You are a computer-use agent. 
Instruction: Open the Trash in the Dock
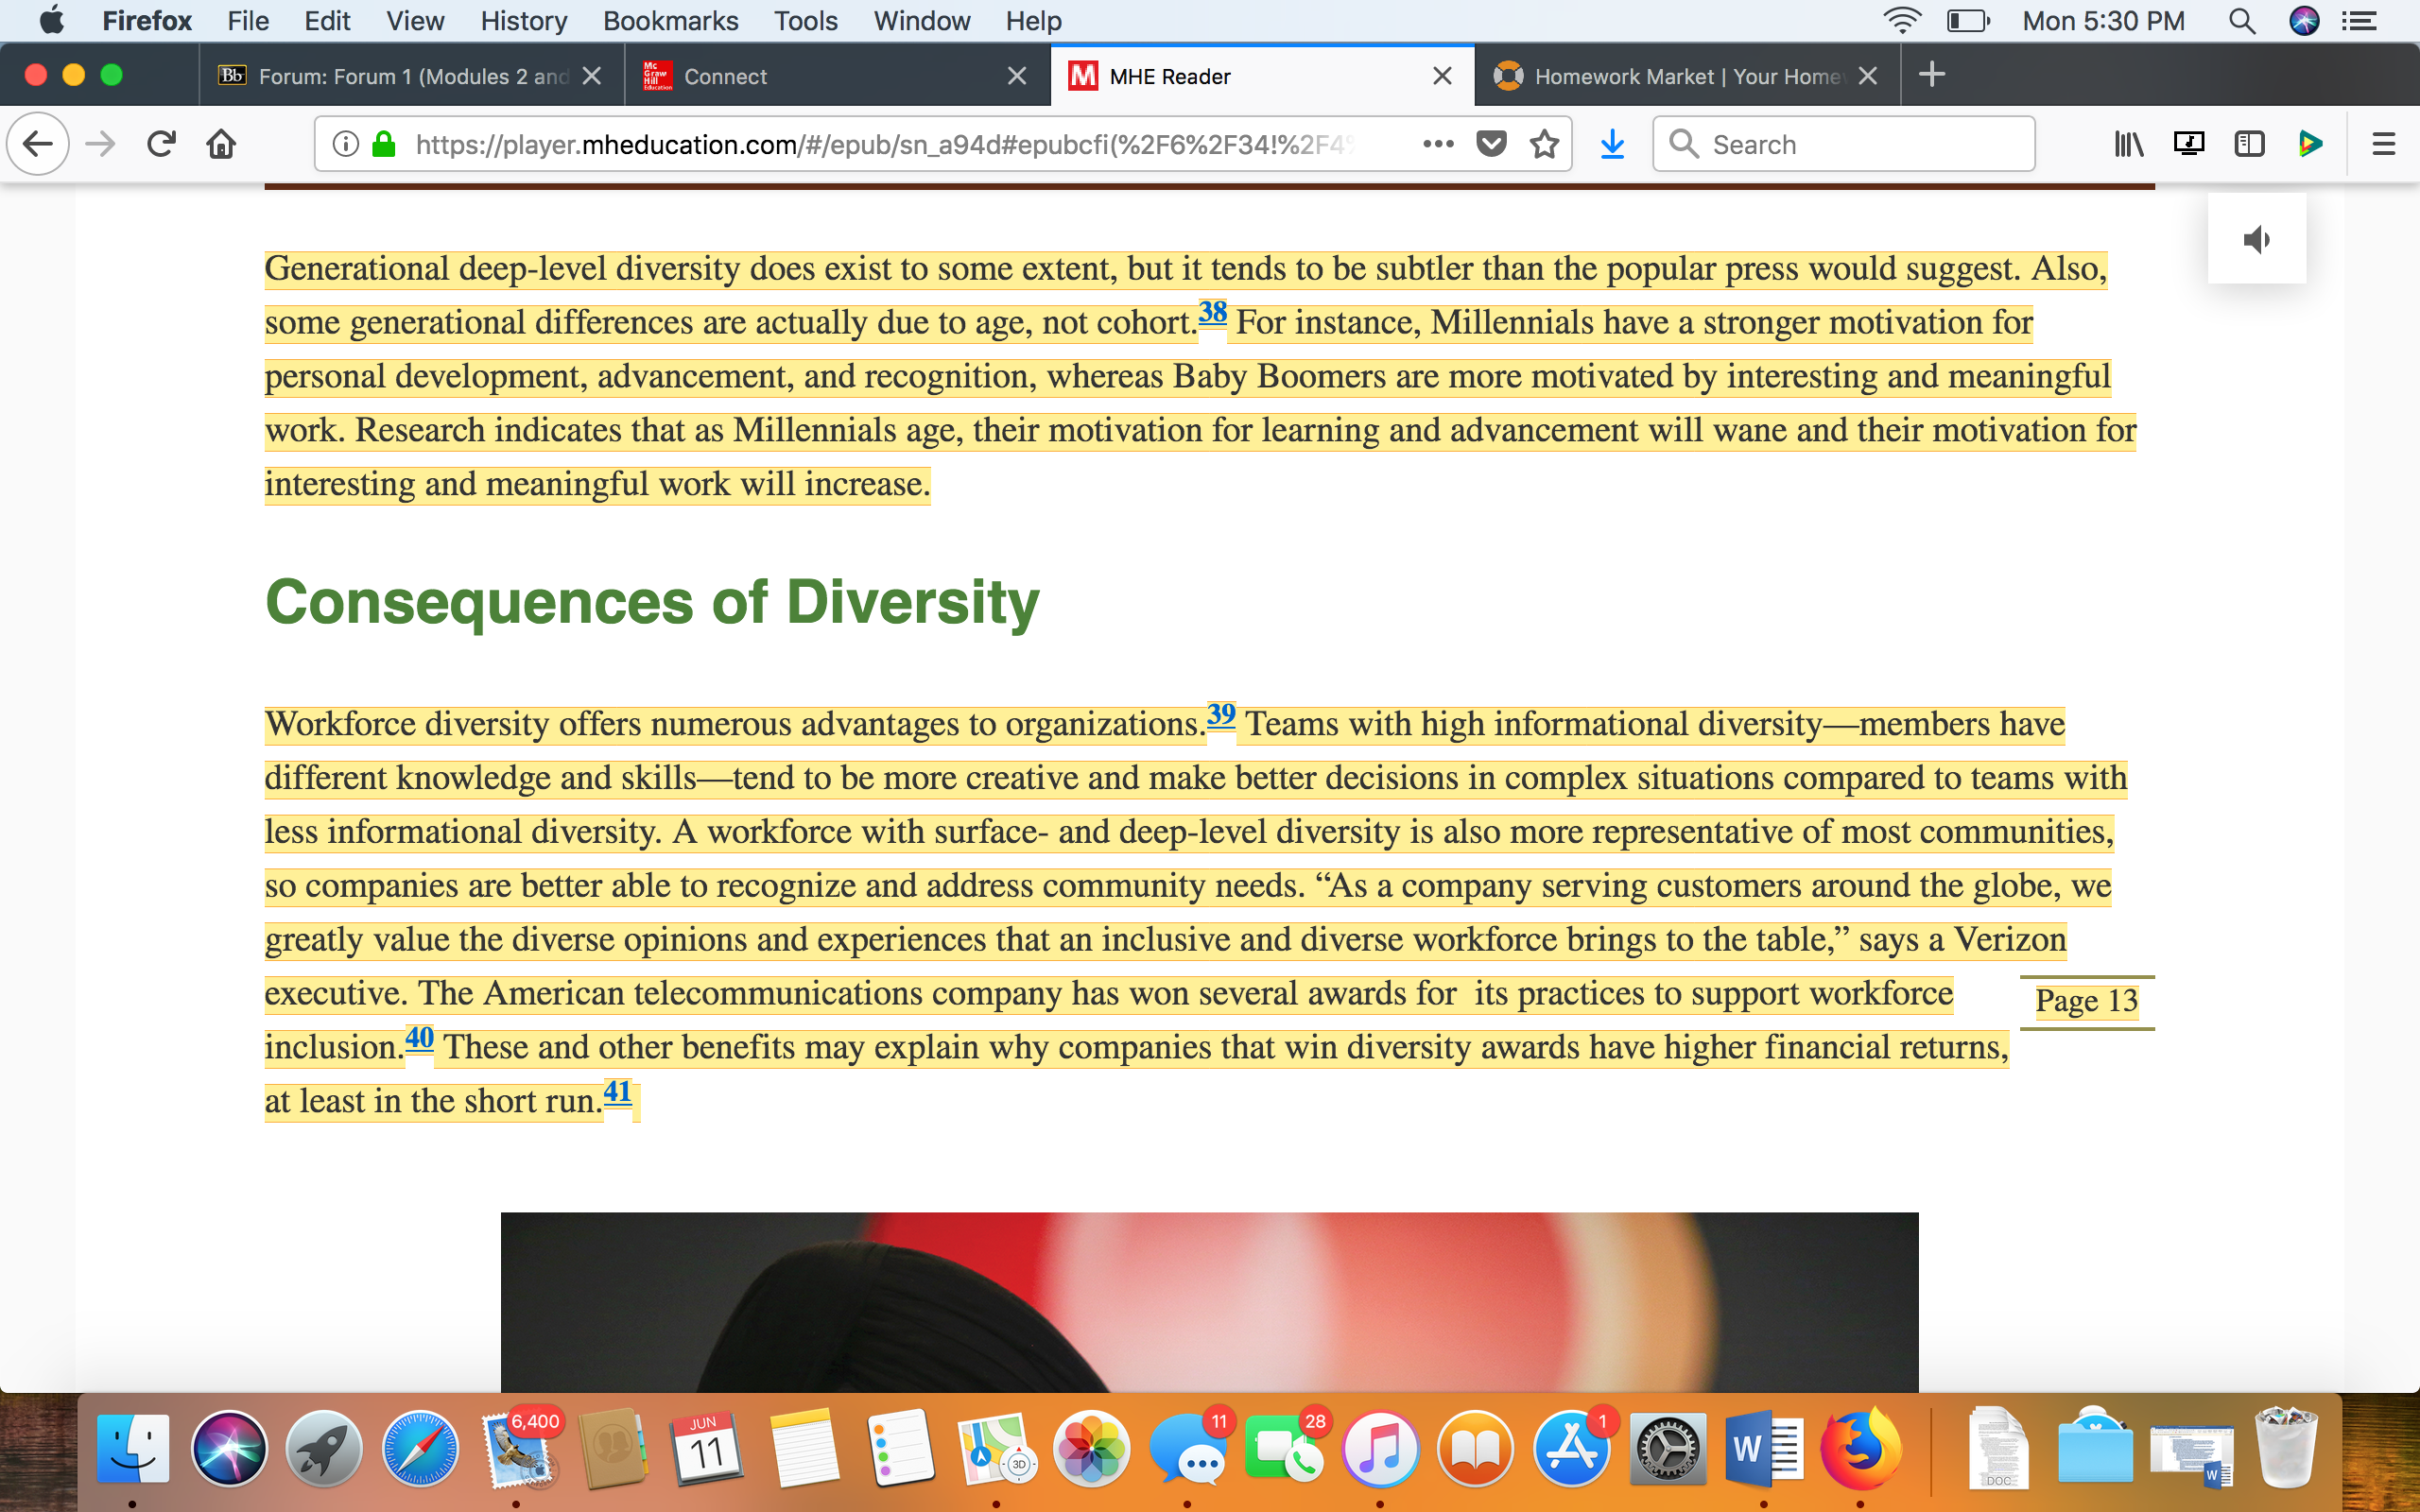coord(2286,1449)
